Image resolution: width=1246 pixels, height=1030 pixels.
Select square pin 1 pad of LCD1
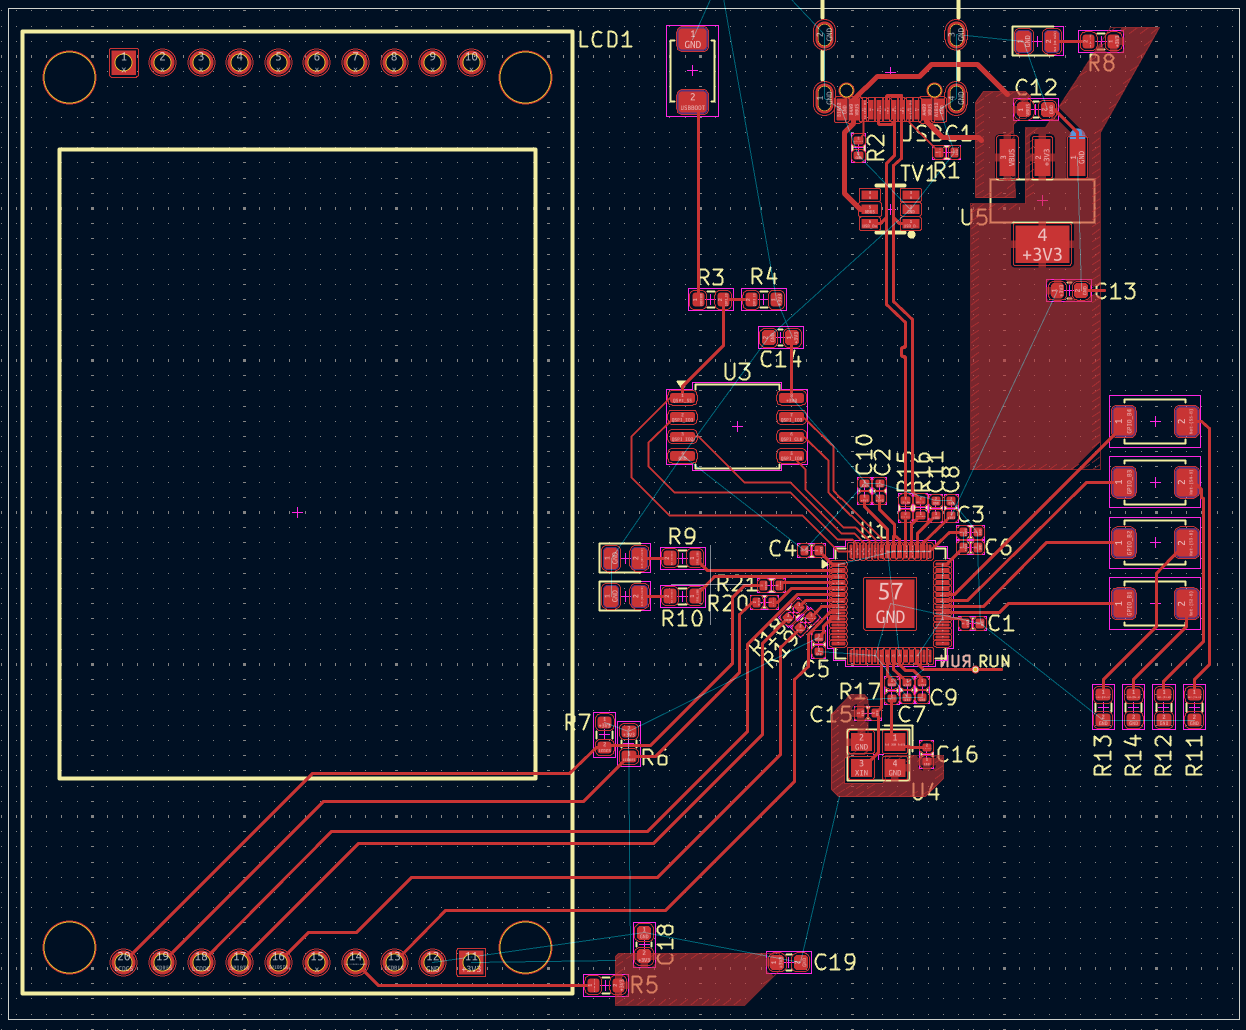[124, 62]
